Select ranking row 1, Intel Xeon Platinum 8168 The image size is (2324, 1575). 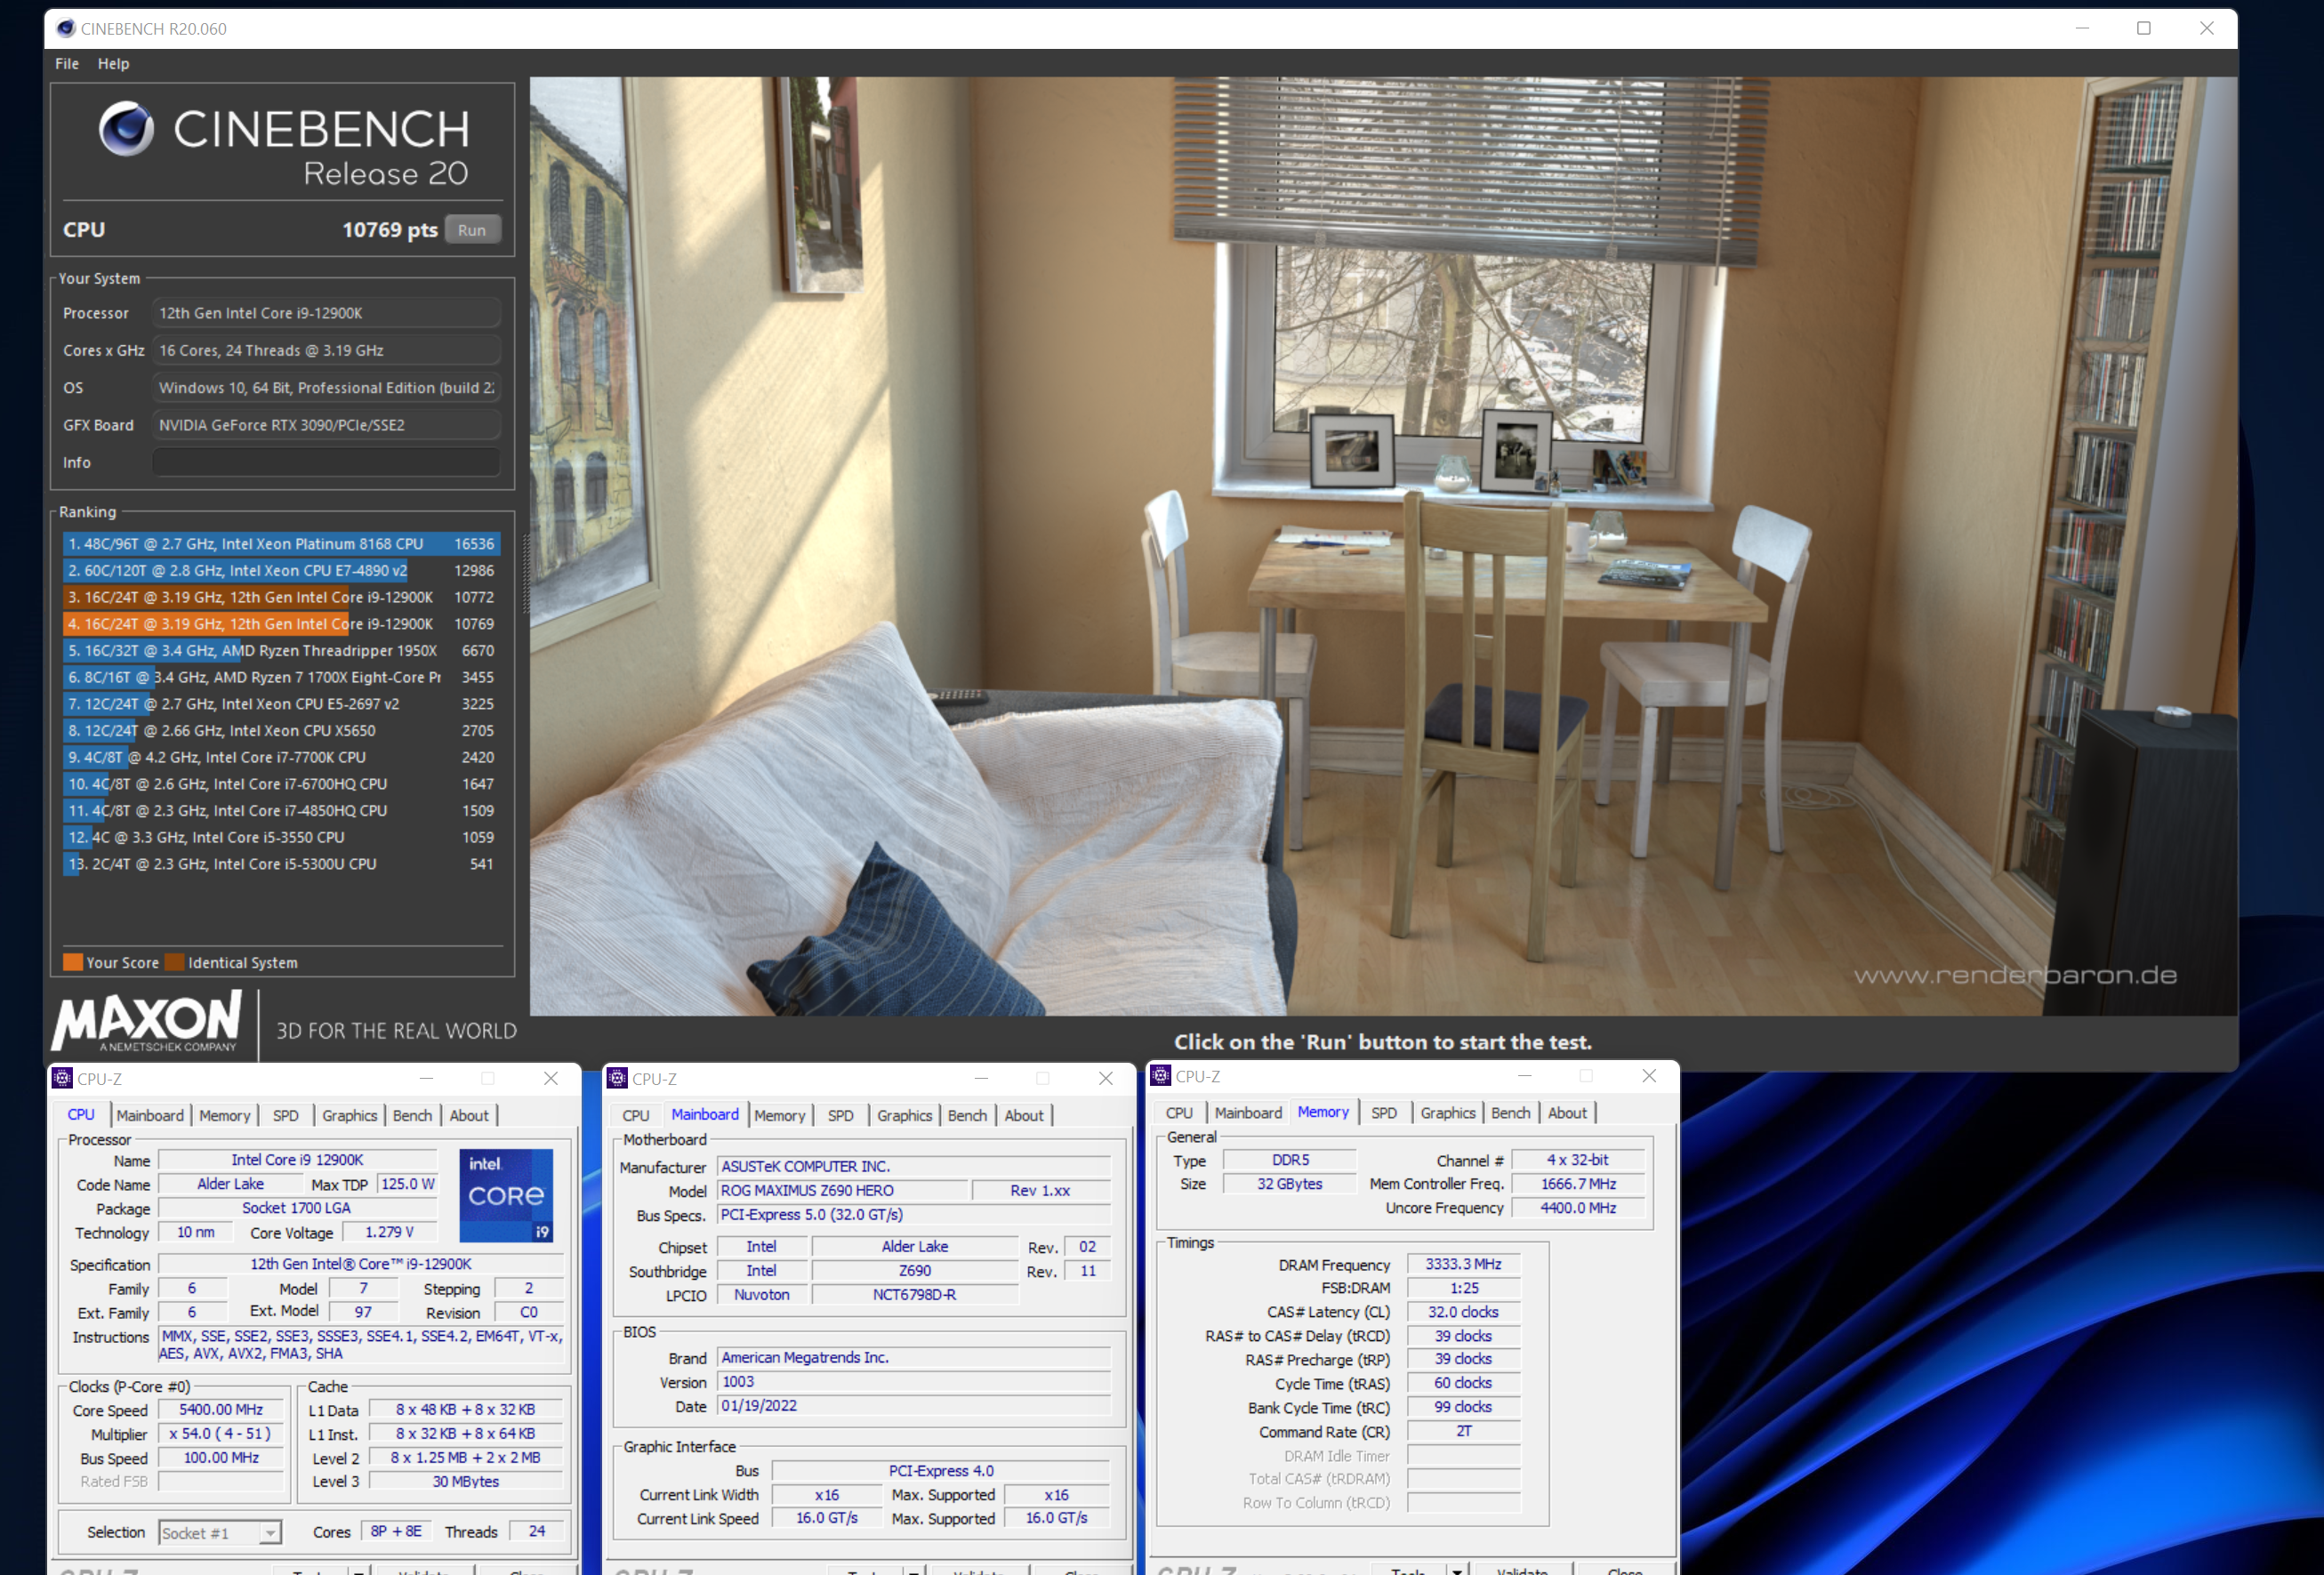[281, 544]
